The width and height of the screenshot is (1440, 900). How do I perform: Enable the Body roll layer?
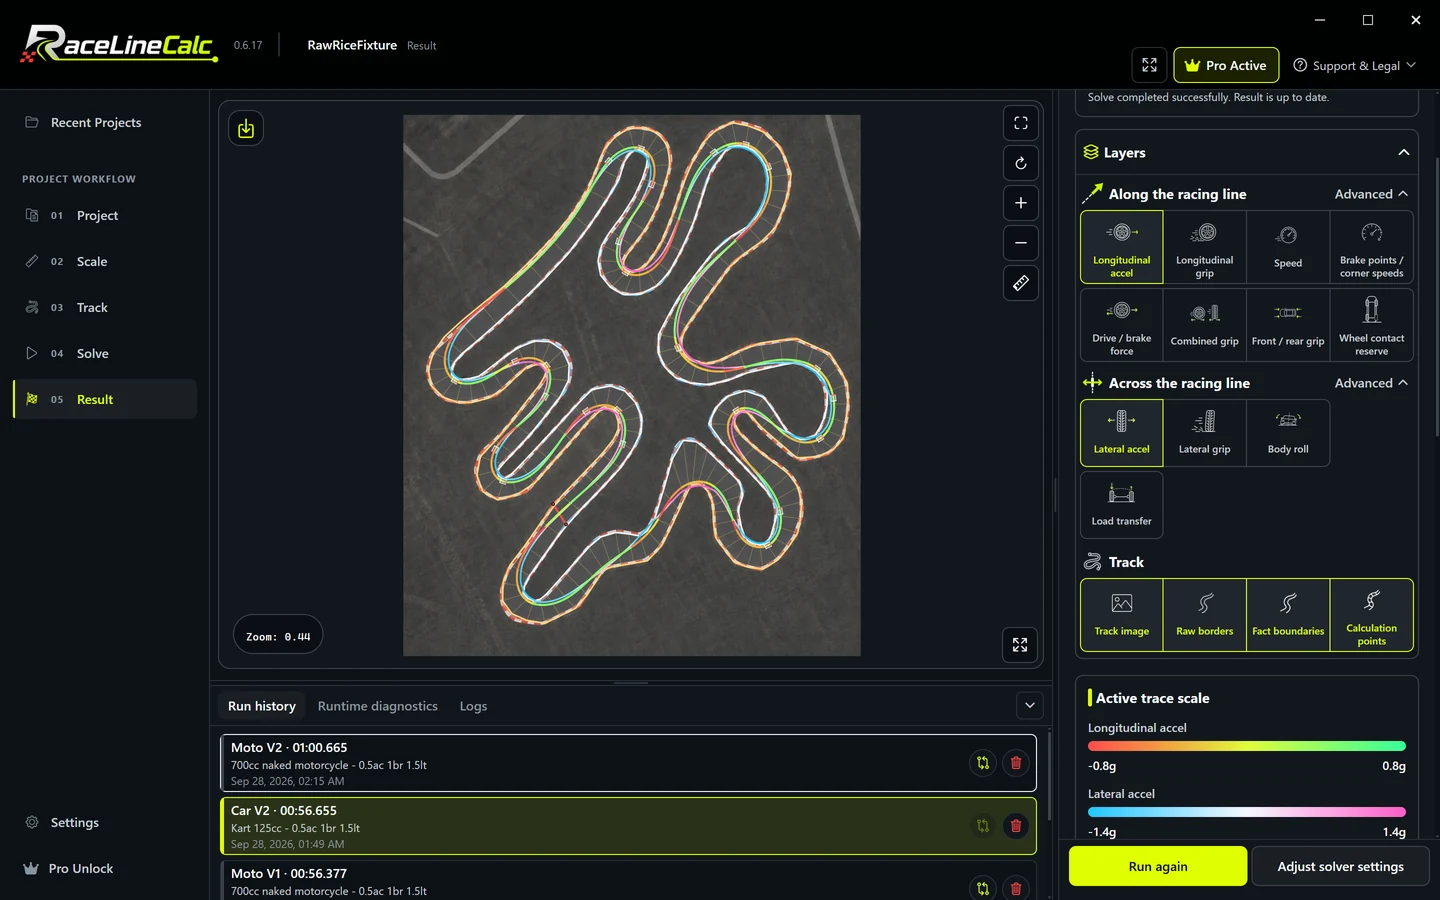tap(1288, 433)
